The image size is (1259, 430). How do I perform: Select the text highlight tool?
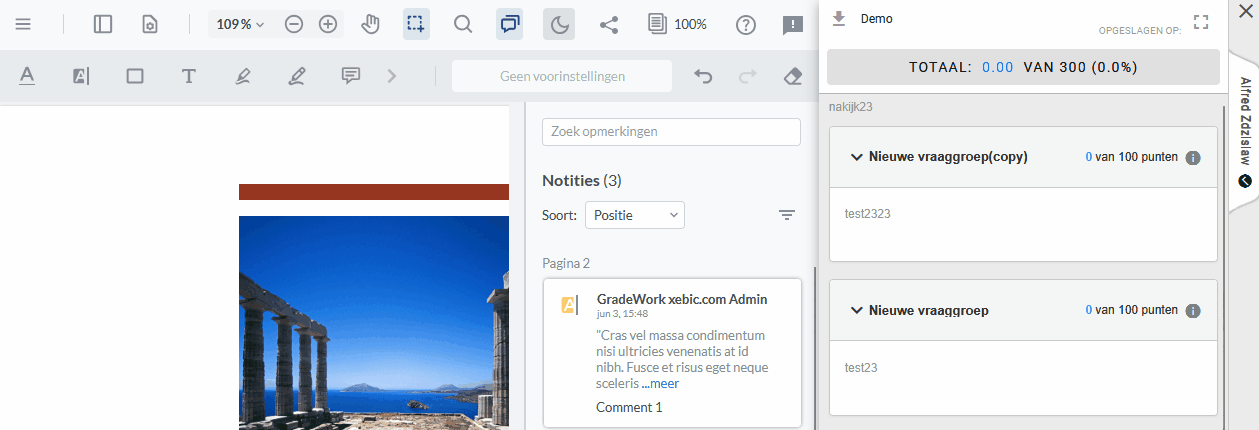[x=81, y=76]
